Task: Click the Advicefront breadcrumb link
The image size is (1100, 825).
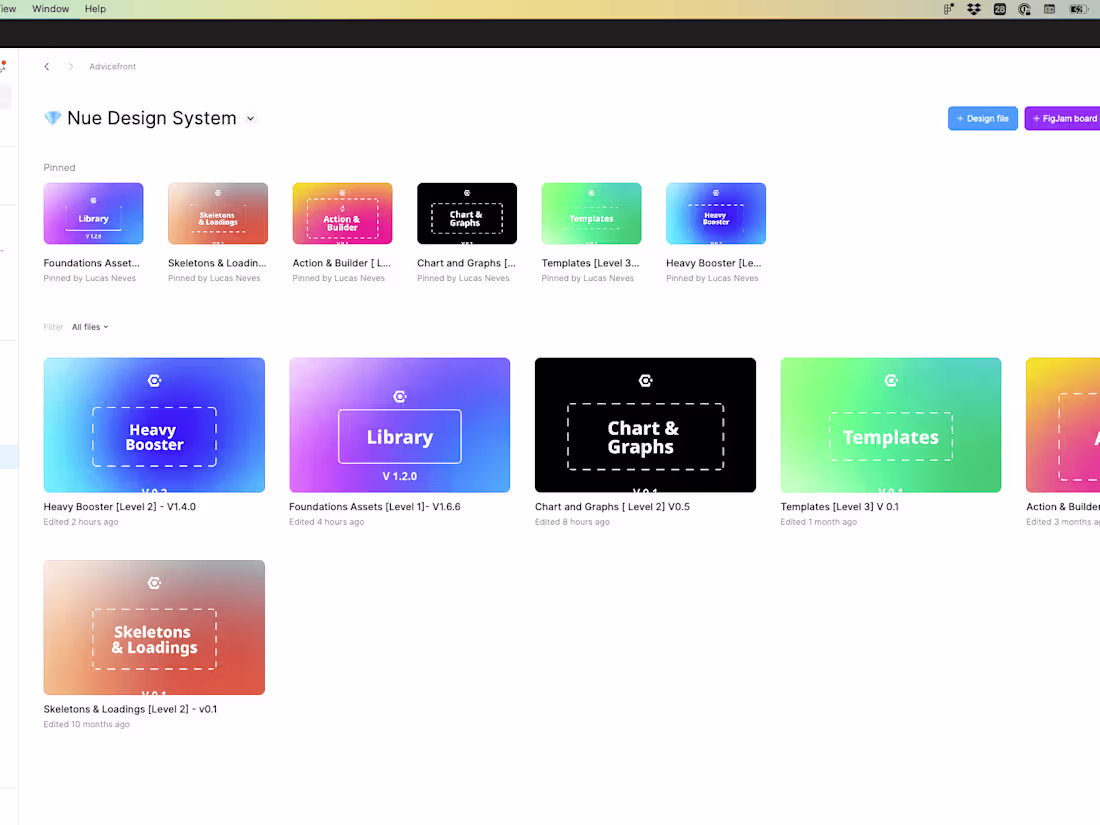Action: coord(112,66)
